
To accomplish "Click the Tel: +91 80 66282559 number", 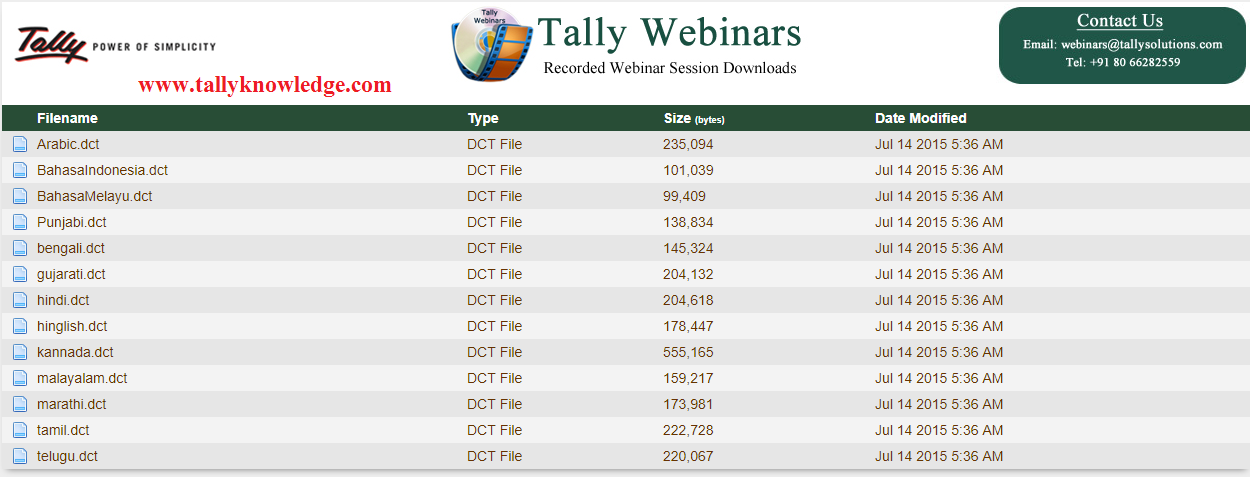I will (x=1123, y=62).
